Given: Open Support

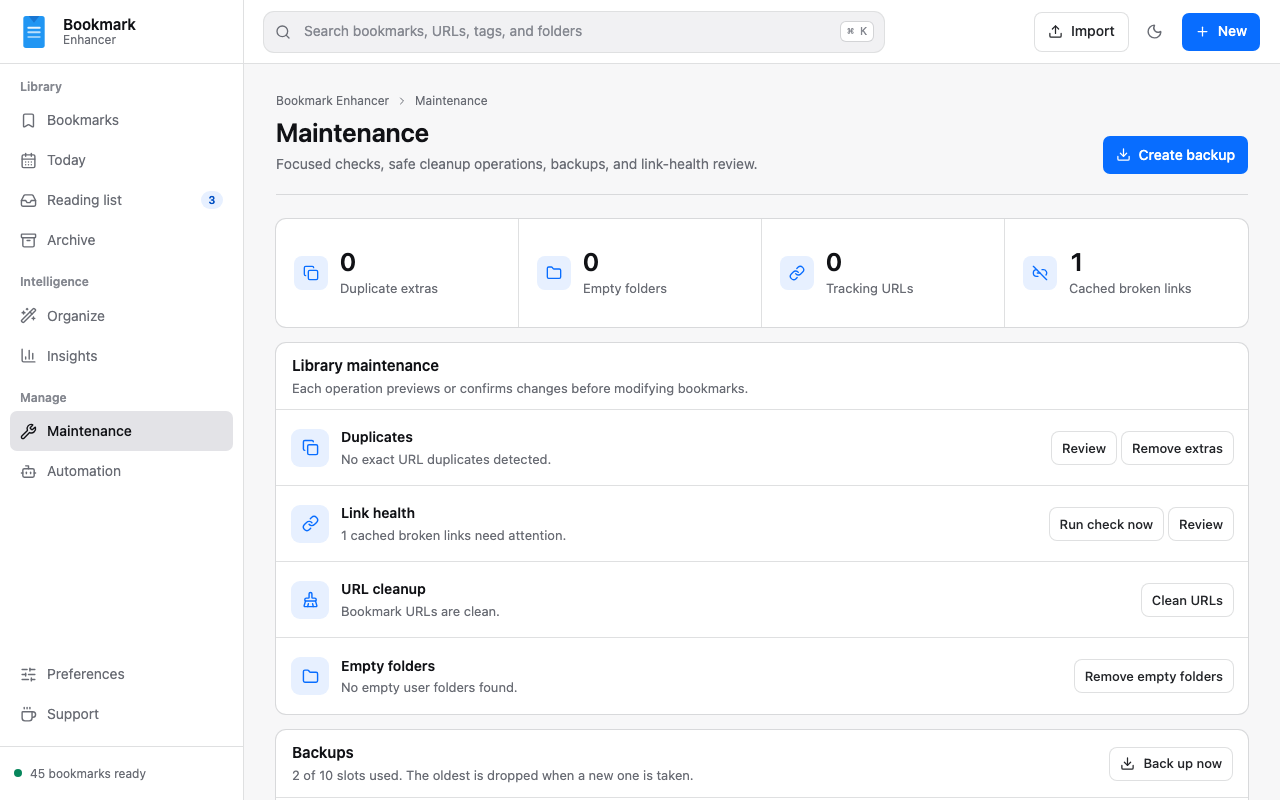Looking at the screenshot, I should click(121, 714).
